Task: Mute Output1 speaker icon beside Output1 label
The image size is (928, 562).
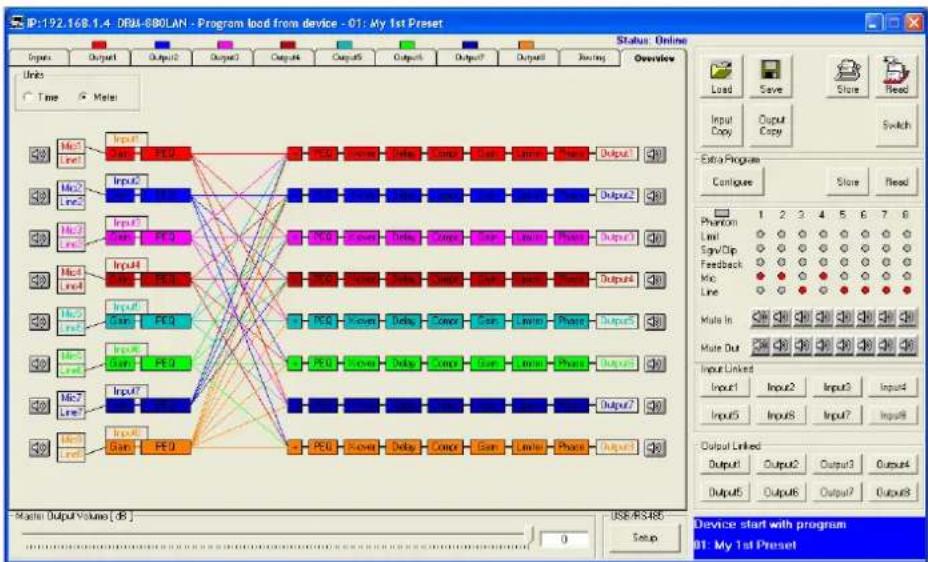Action: (x=654, y=153)
